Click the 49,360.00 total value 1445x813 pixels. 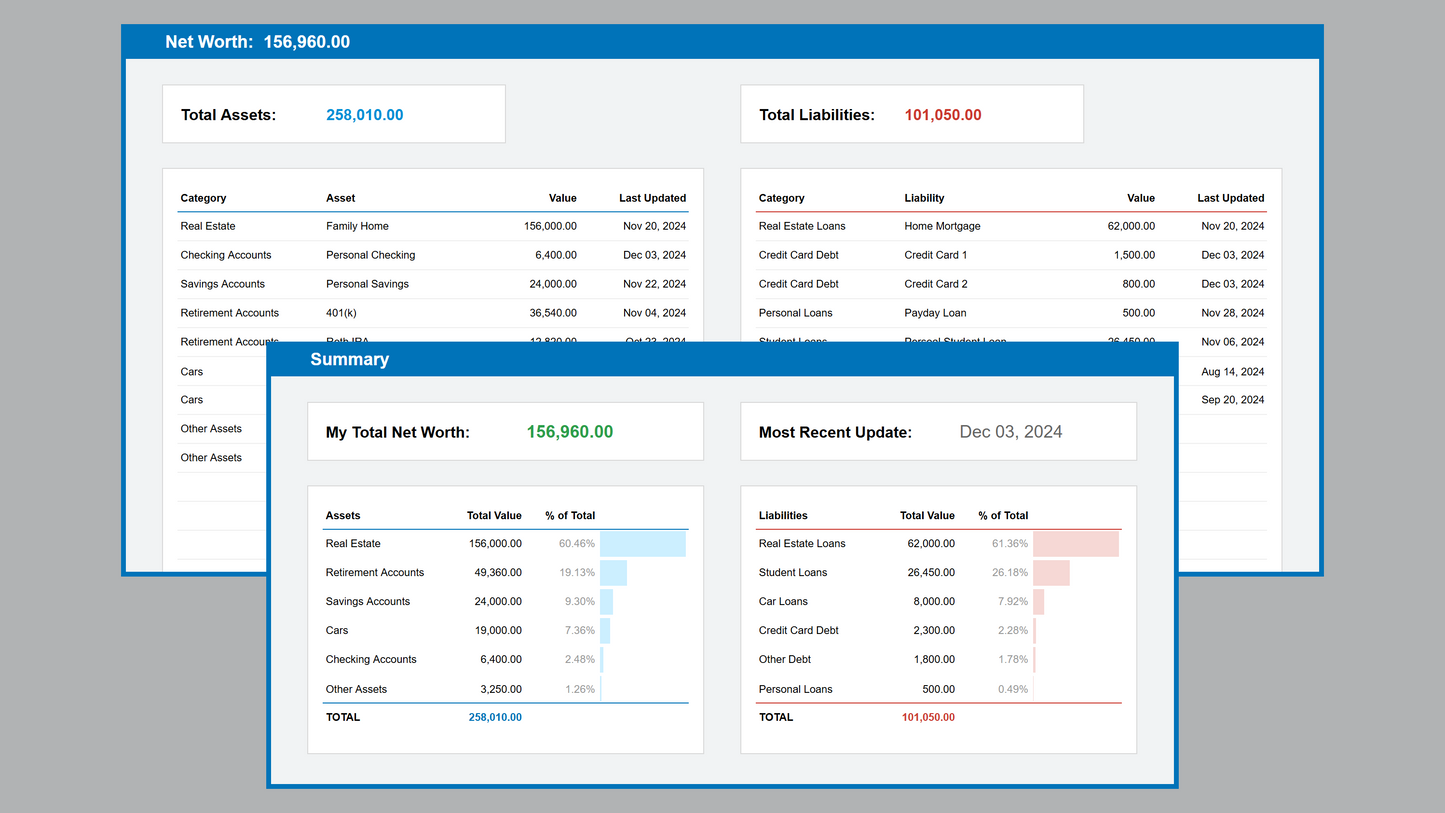(498, 573)
